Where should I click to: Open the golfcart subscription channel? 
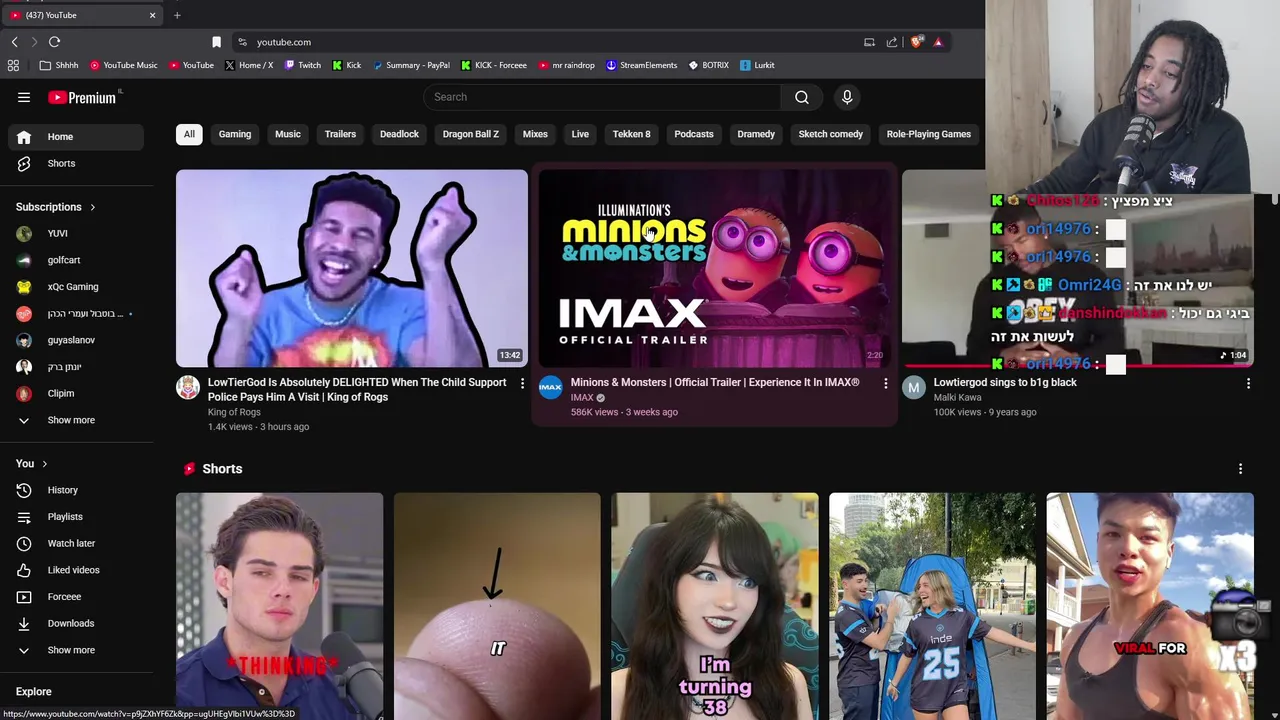click(x=76, y=260)
